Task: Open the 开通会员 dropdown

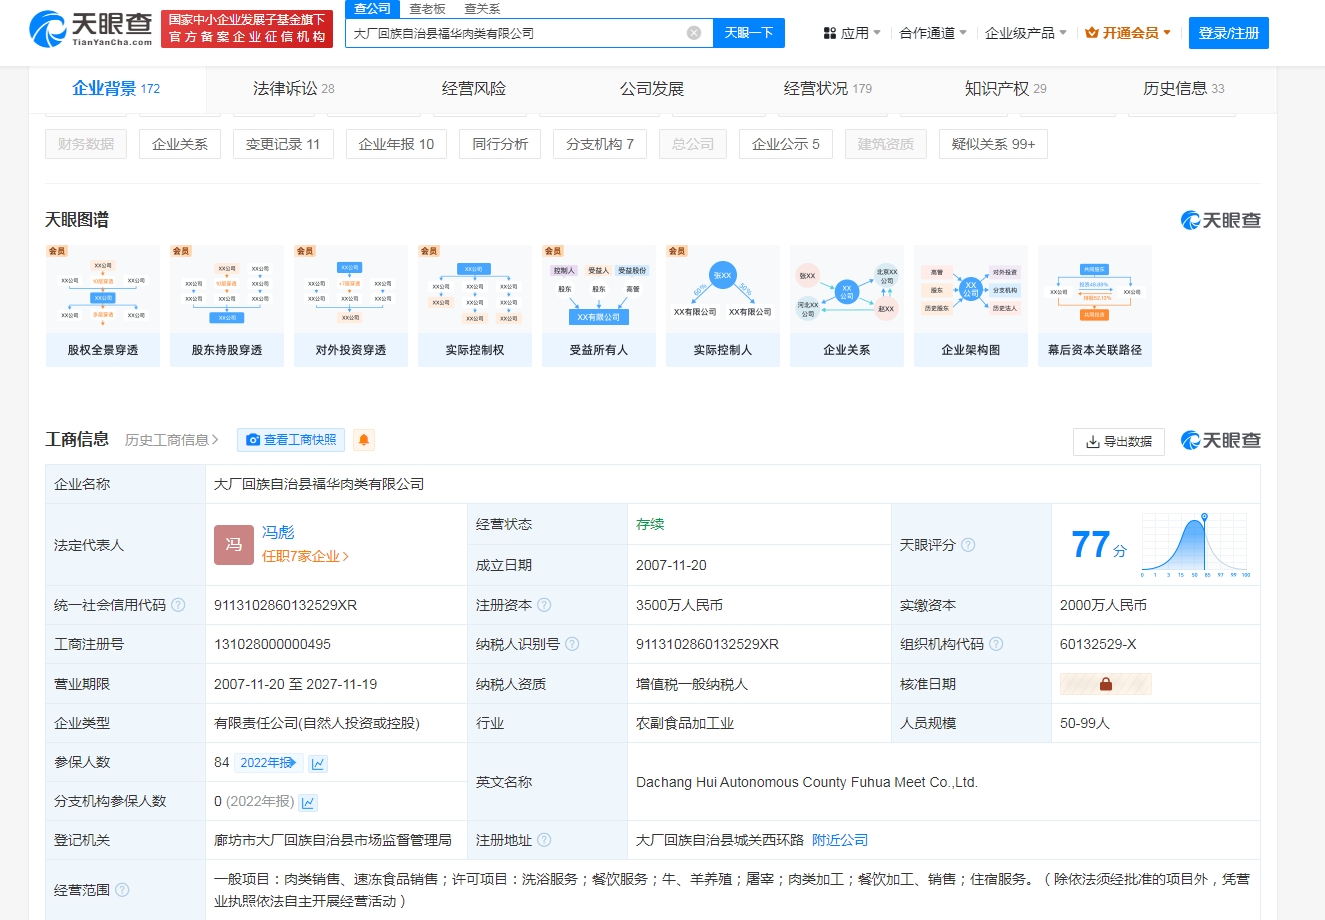Action: (1128, 33)
